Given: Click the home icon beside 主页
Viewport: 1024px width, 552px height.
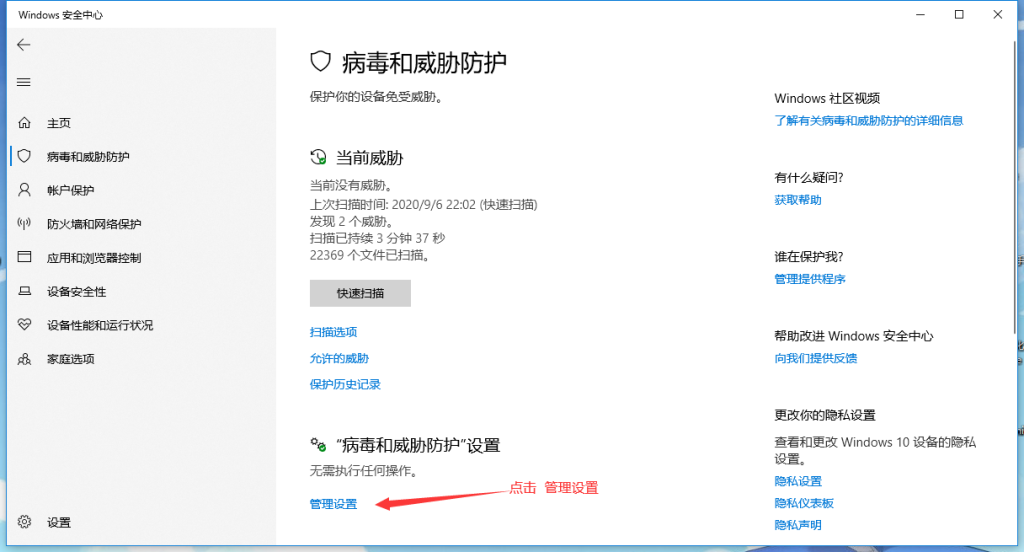Looking at the screenshot, I should tap(24, 122).
